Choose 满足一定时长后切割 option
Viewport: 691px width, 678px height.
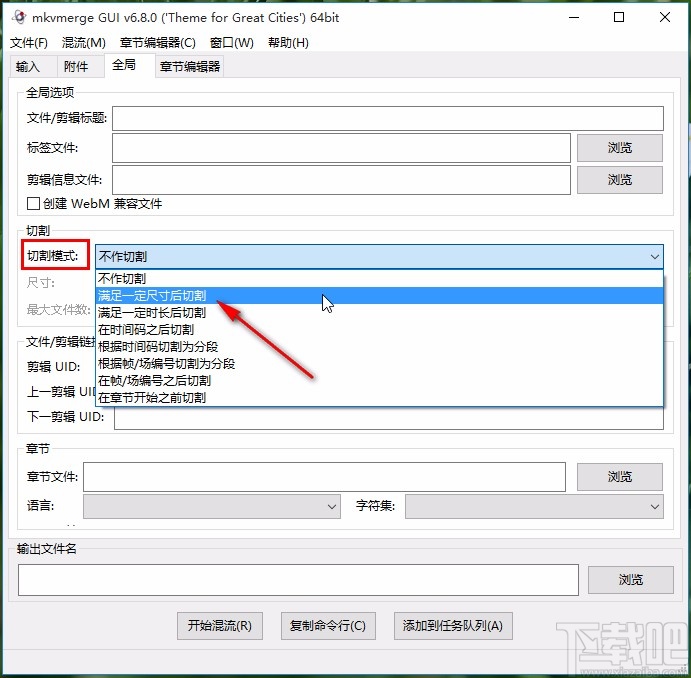[379, 313]
